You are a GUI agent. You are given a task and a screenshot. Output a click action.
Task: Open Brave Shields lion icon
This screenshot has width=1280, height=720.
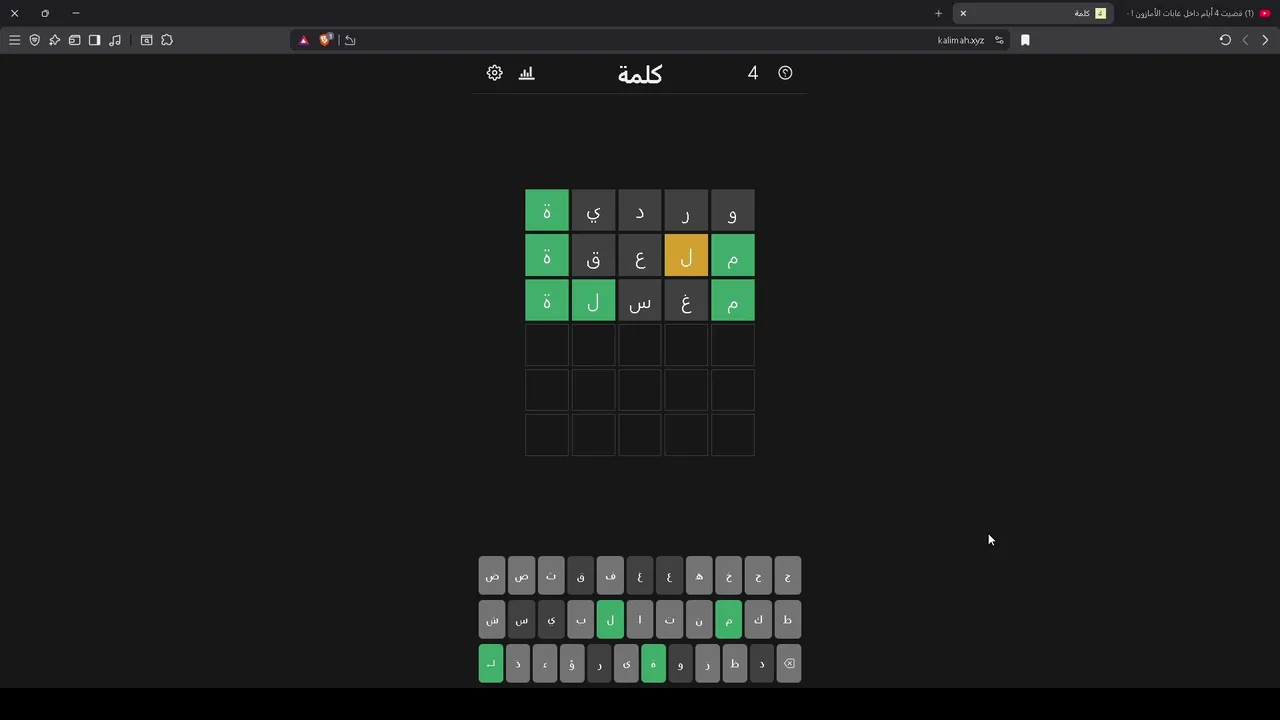click(x=326, y=40)
